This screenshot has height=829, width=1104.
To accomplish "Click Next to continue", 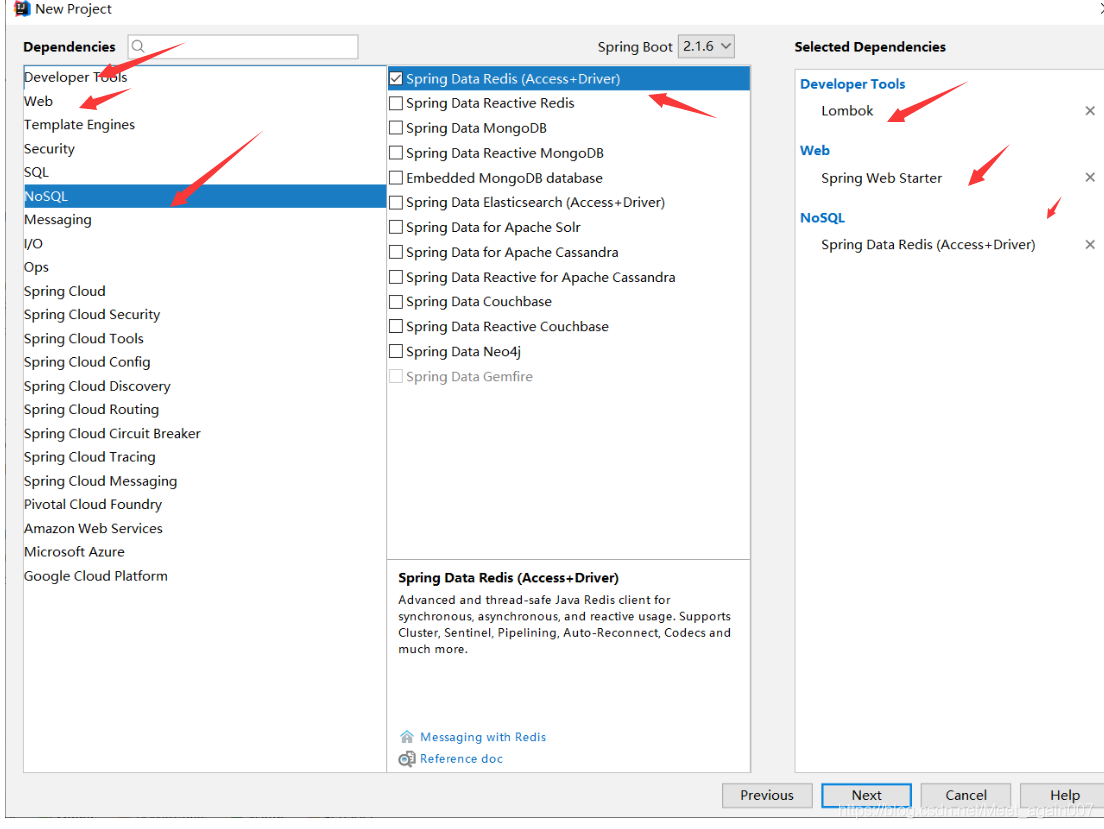I will click(x=866, y=795).
